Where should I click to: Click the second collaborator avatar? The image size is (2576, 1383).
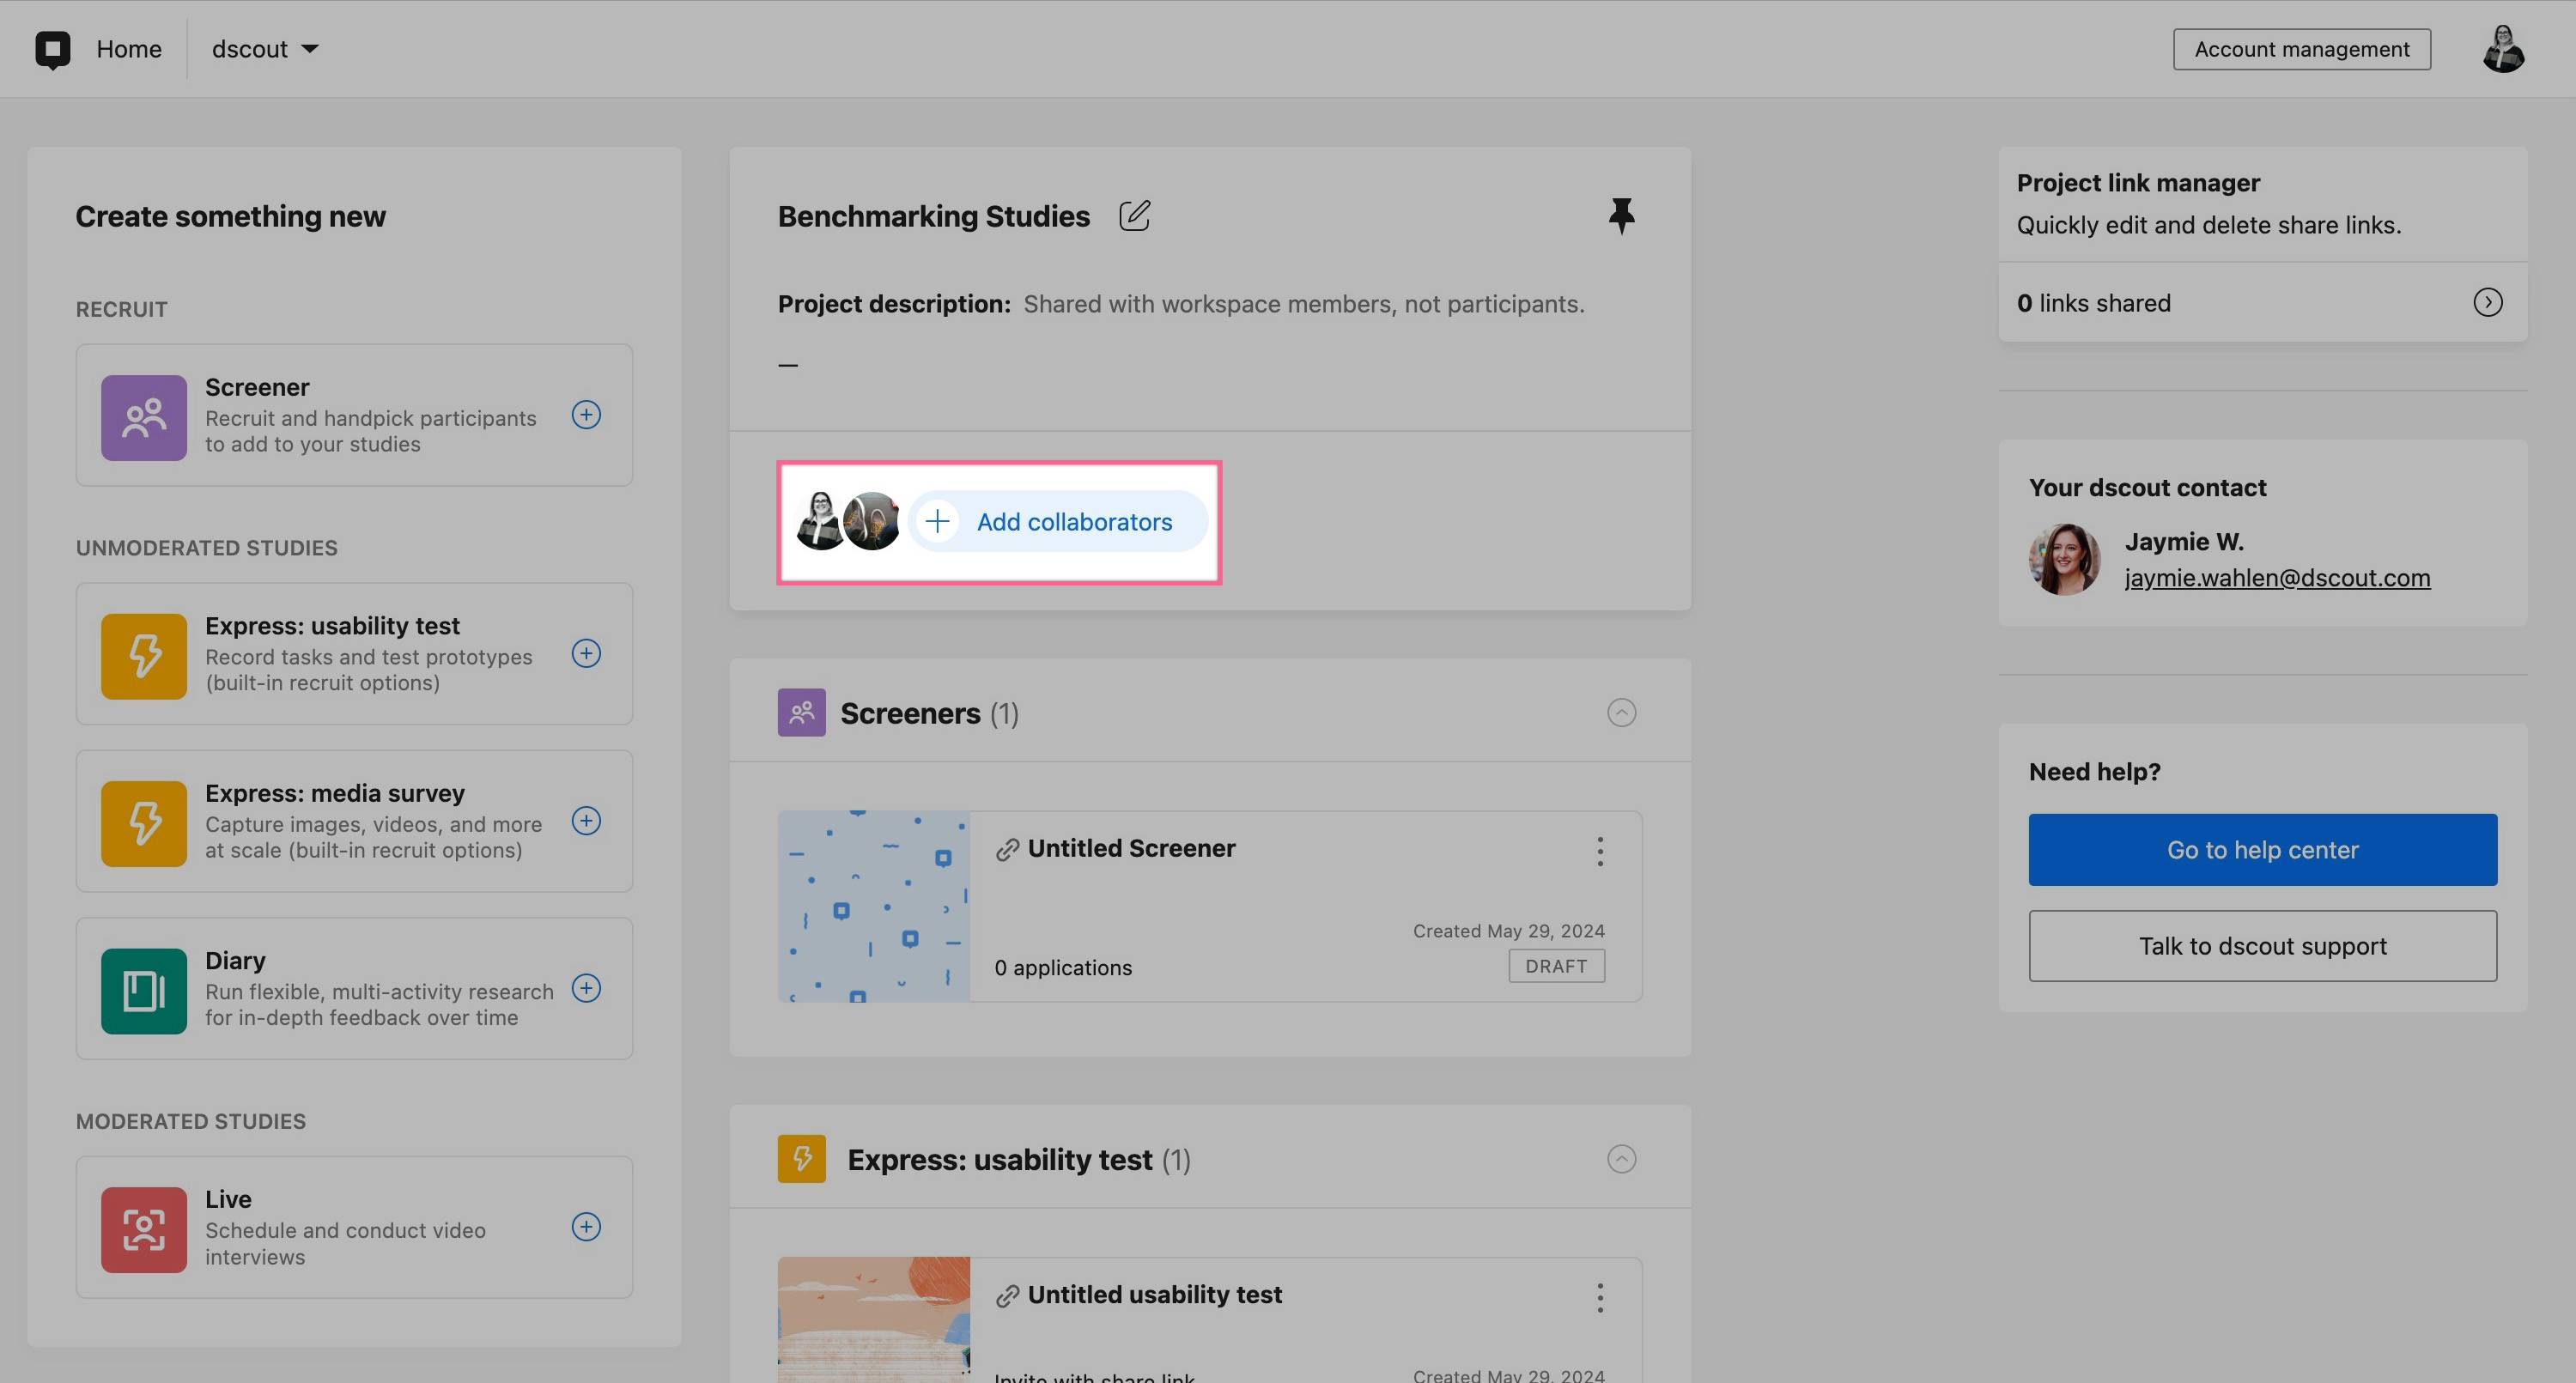(871, 521)
